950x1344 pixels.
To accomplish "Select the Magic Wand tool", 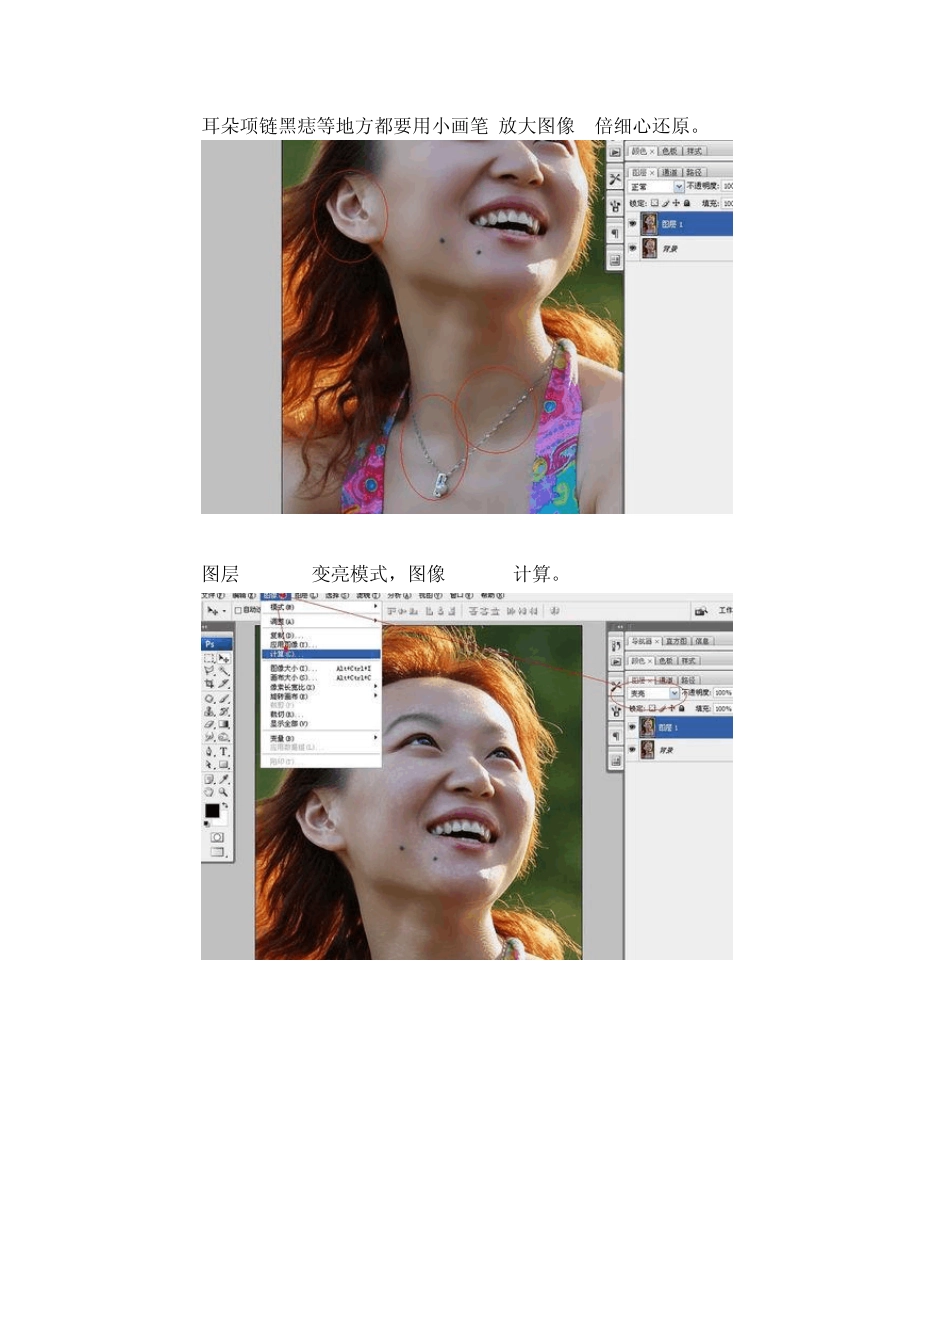I will pyautogui.click(x=224, y=671).
